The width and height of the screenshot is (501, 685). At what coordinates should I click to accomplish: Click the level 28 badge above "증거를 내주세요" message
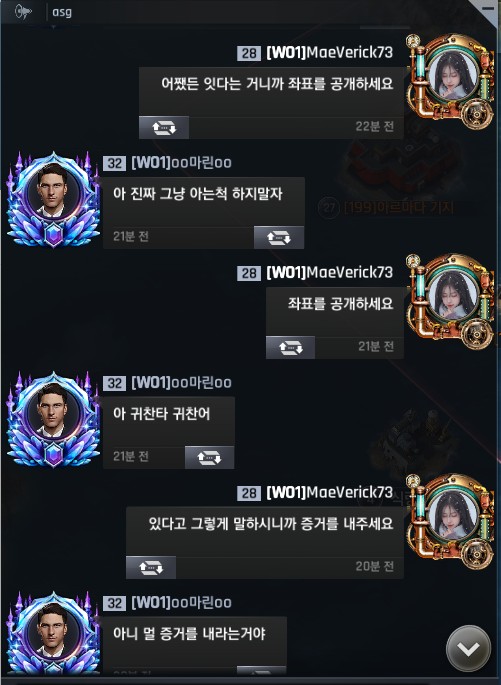pyautogui.click(x=249, y=493)
